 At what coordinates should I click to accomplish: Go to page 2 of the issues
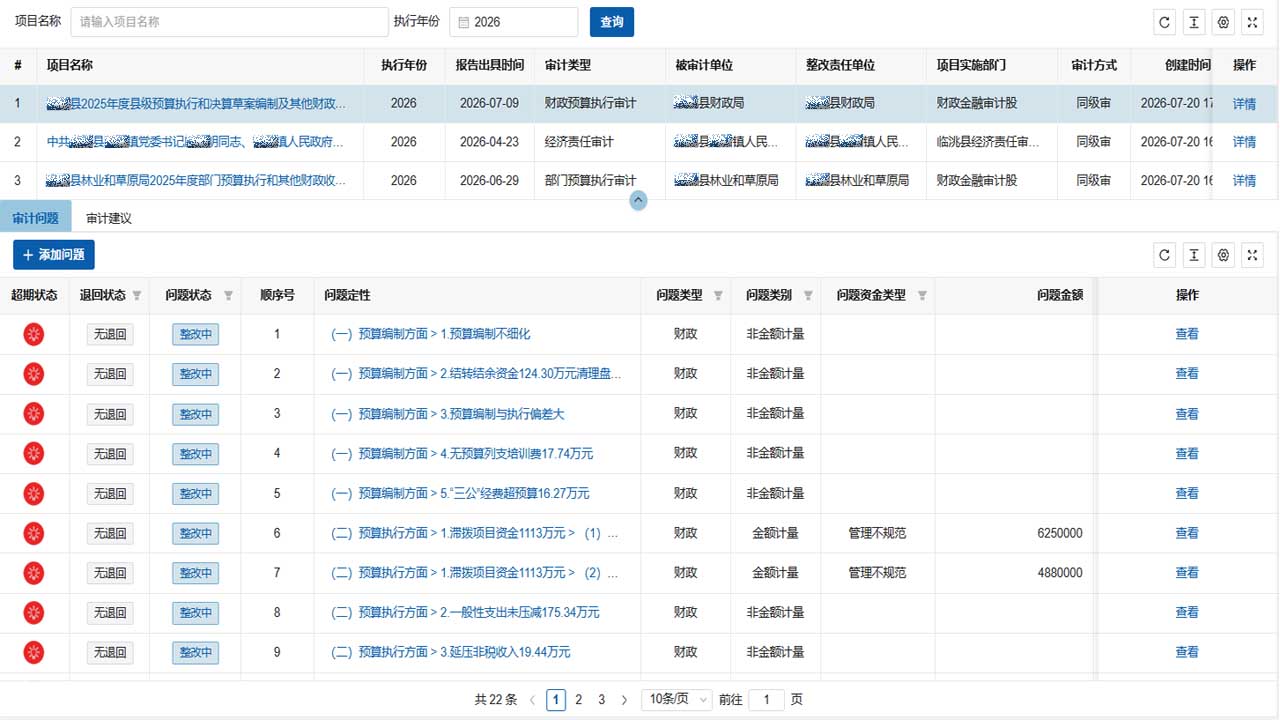tap(578, 700)
